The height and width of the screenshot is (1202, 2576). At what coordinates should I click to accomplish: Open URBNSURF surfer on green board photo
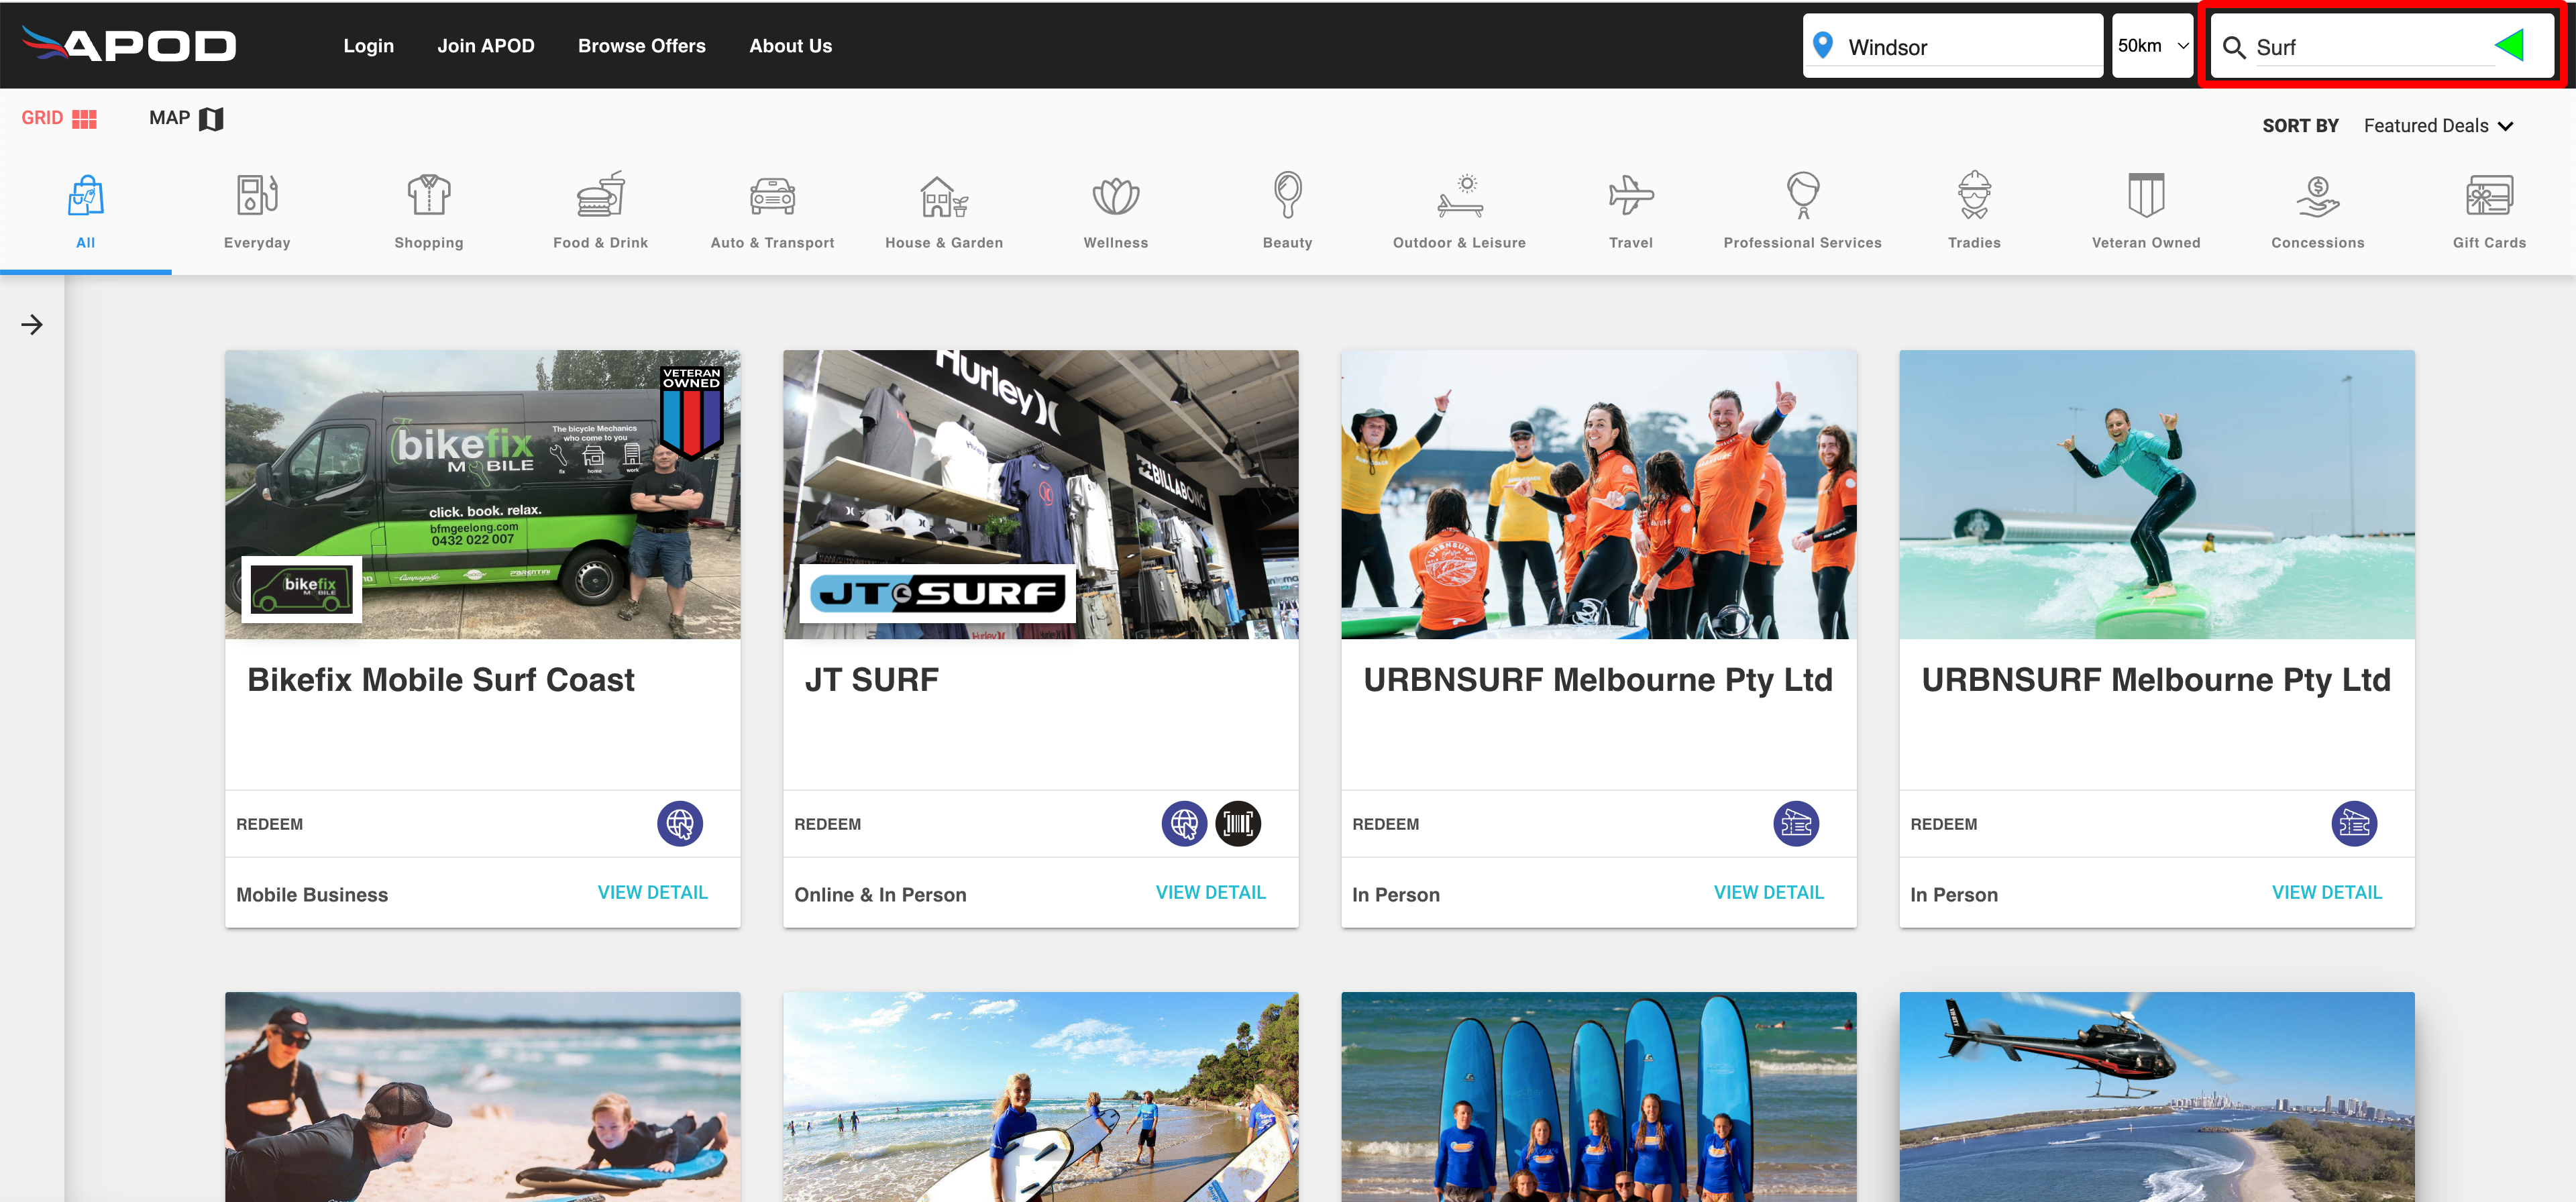(x=2156, y=494)
